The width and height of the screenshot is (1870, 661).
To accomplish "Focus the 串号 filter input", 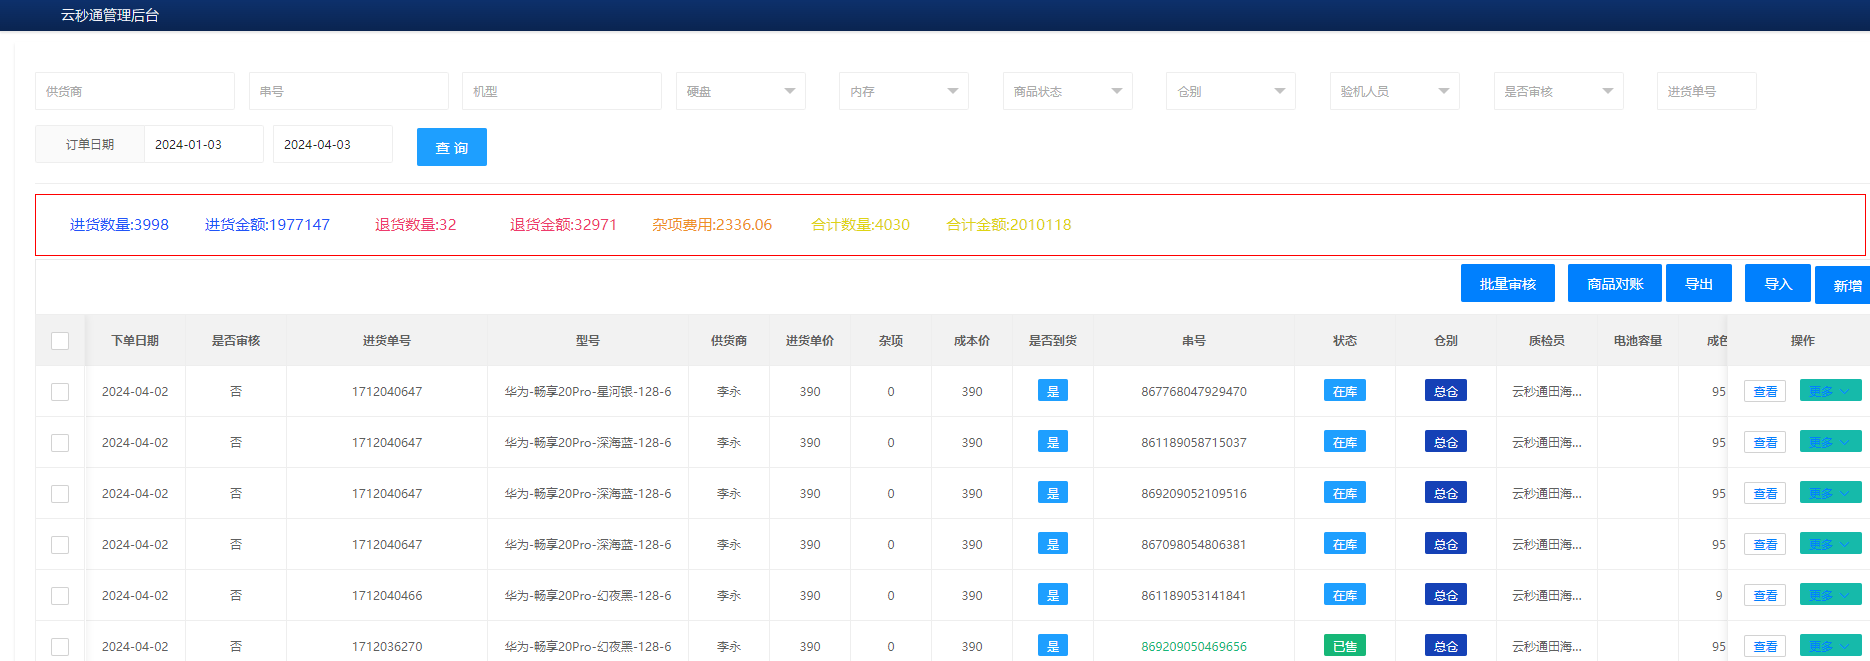I will point(349,91).
